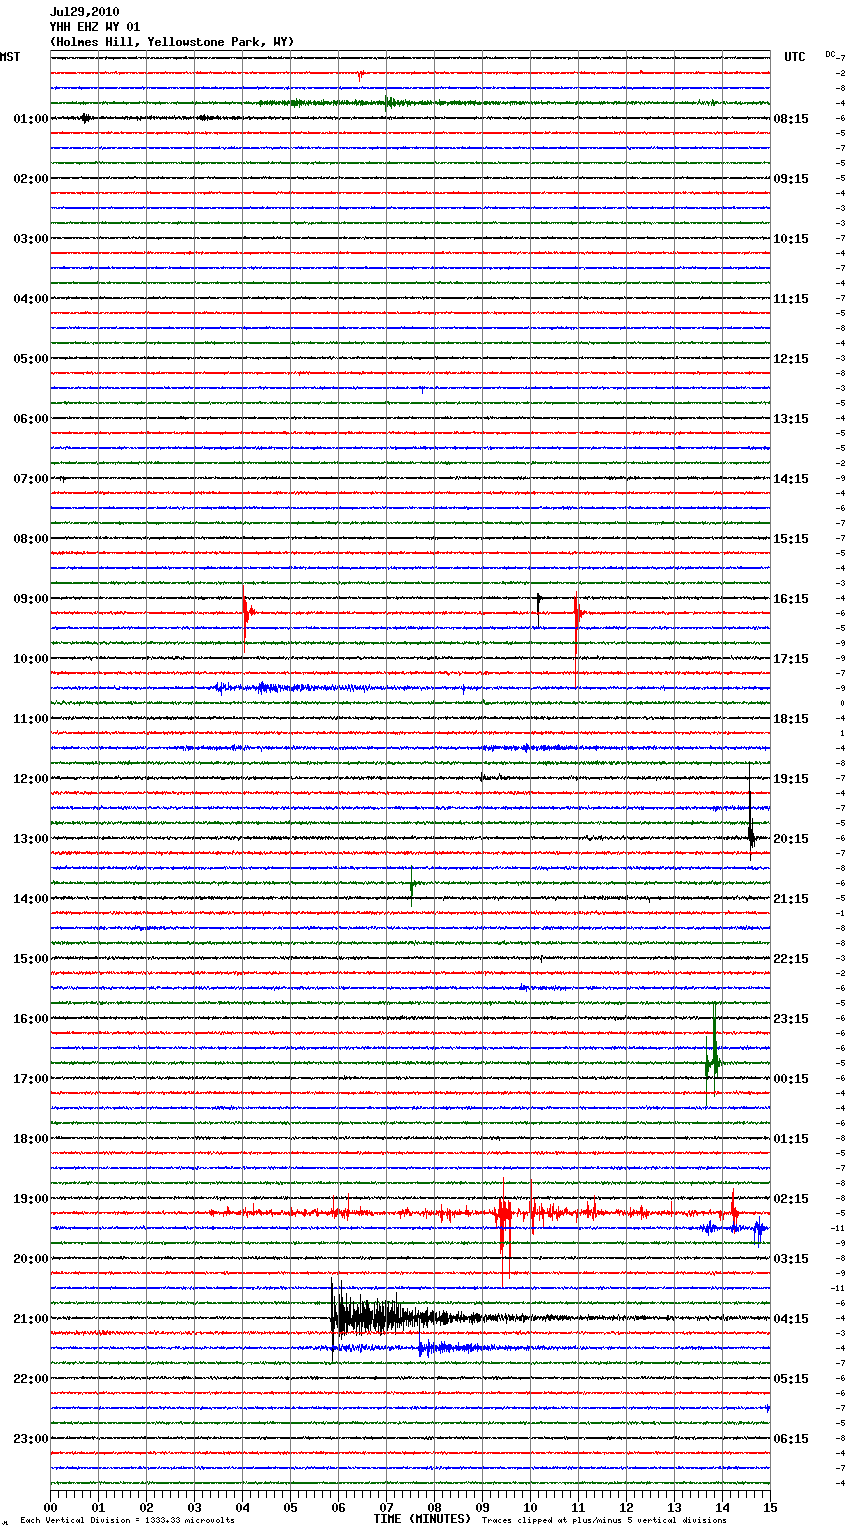Select the 18:00 MST row label
Image resolution: width=850 pixels, height=1534 pixels.
[x=31, y=1139]
